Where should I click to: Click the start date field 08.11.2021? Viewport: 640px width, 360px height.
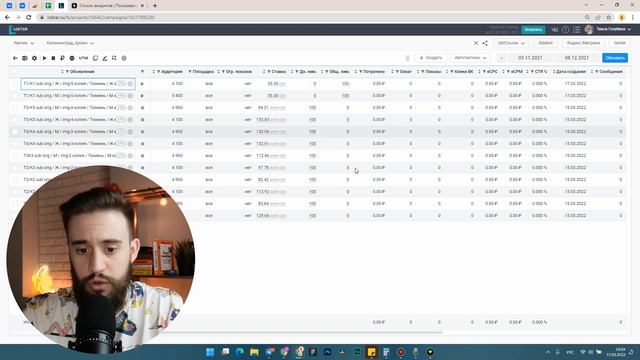click(530, 58)
